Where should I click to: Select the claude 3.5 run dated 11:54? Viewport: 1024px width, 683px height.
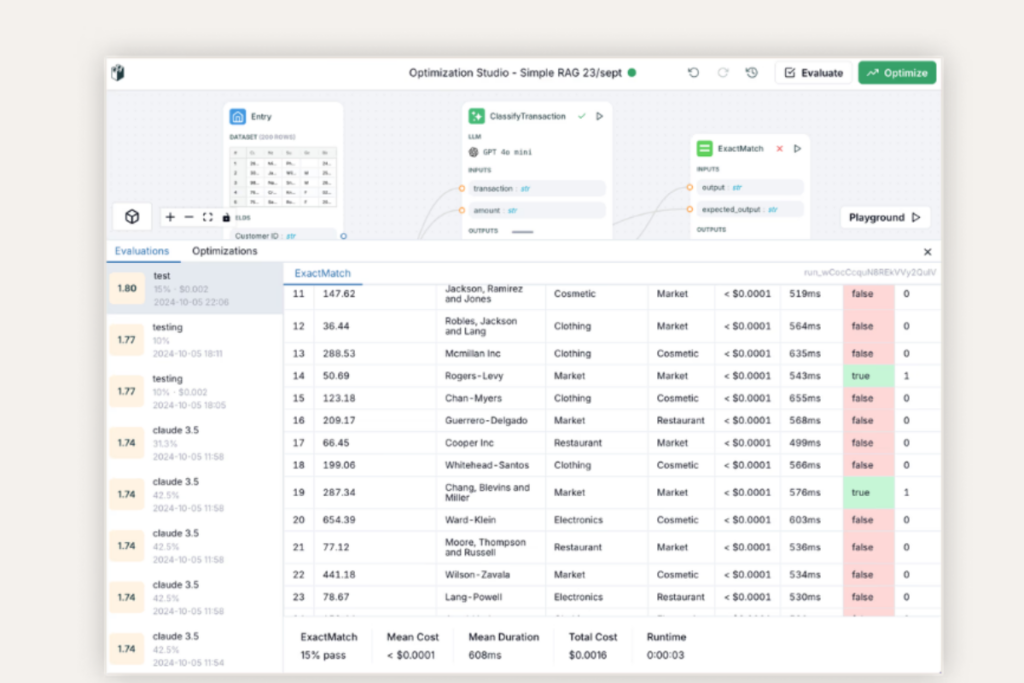tap(195, 649)
